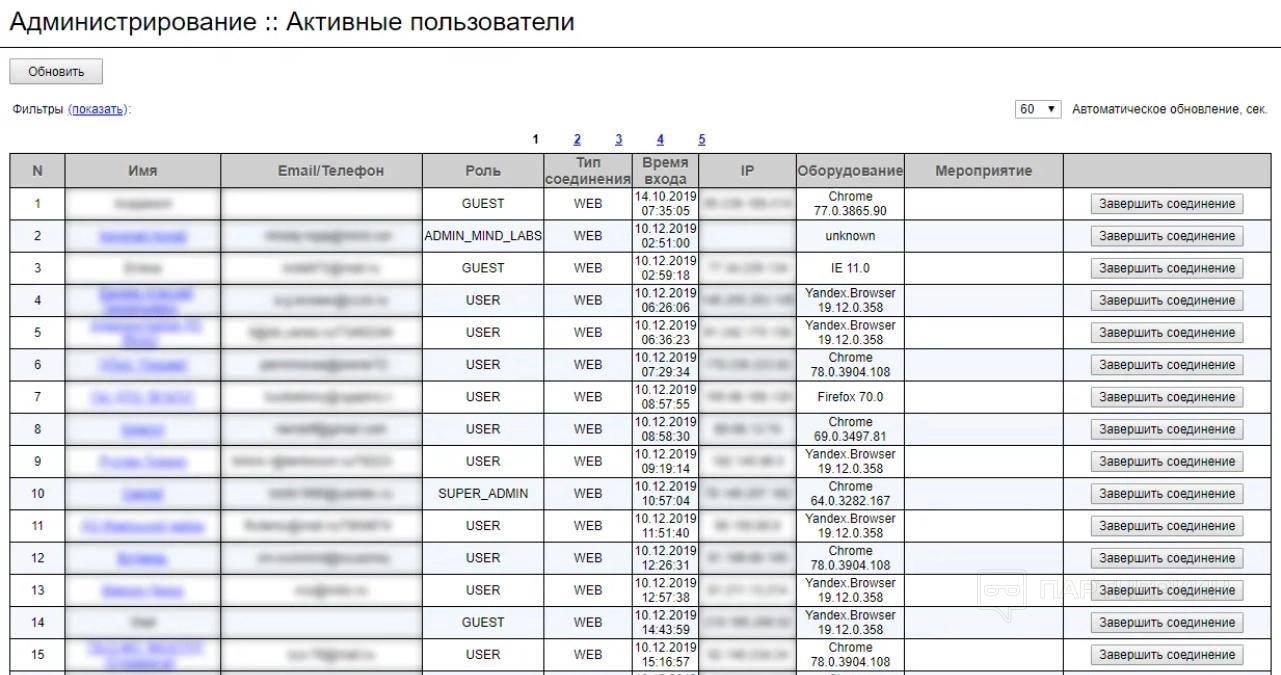Viewport: 1281px width, 675px height.
Task: End connection for SUPER_ADMIN user row 10
Action: [x=1167, y=494]
